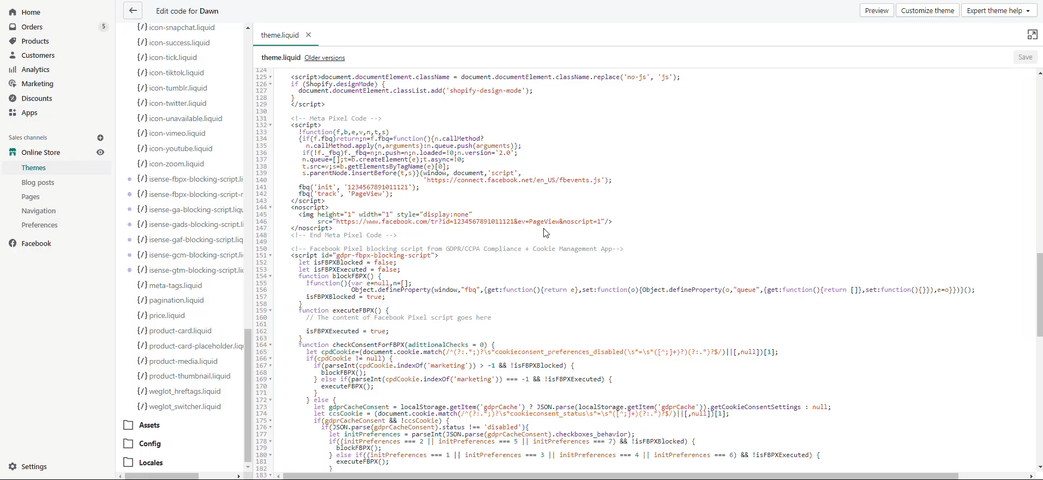Fold the code block at line 151
Screen dimensions: 1043x480
[x=271, y=256]
